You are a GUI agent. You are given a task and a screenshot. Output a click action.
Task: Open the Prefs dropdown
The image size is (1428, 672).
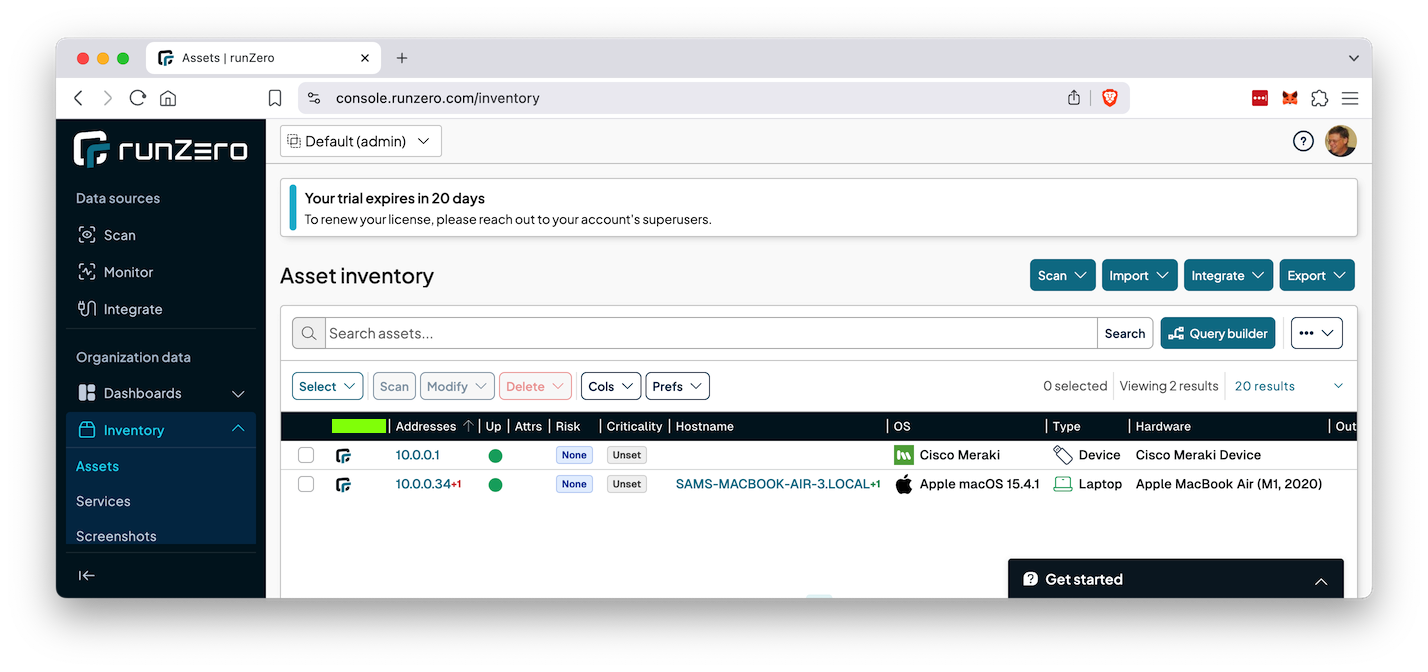click(x=677, y=387)
